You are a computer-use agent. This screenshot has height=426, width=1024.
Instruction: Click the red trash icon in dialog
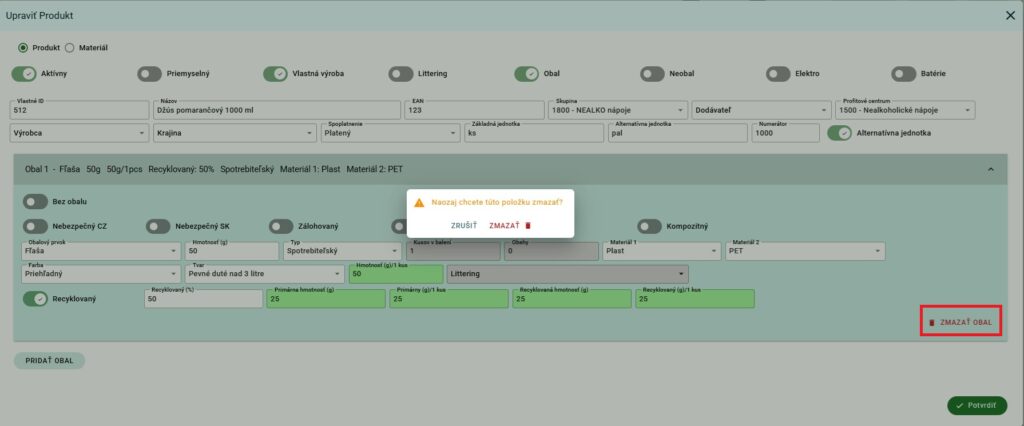(x=528, y=226)
